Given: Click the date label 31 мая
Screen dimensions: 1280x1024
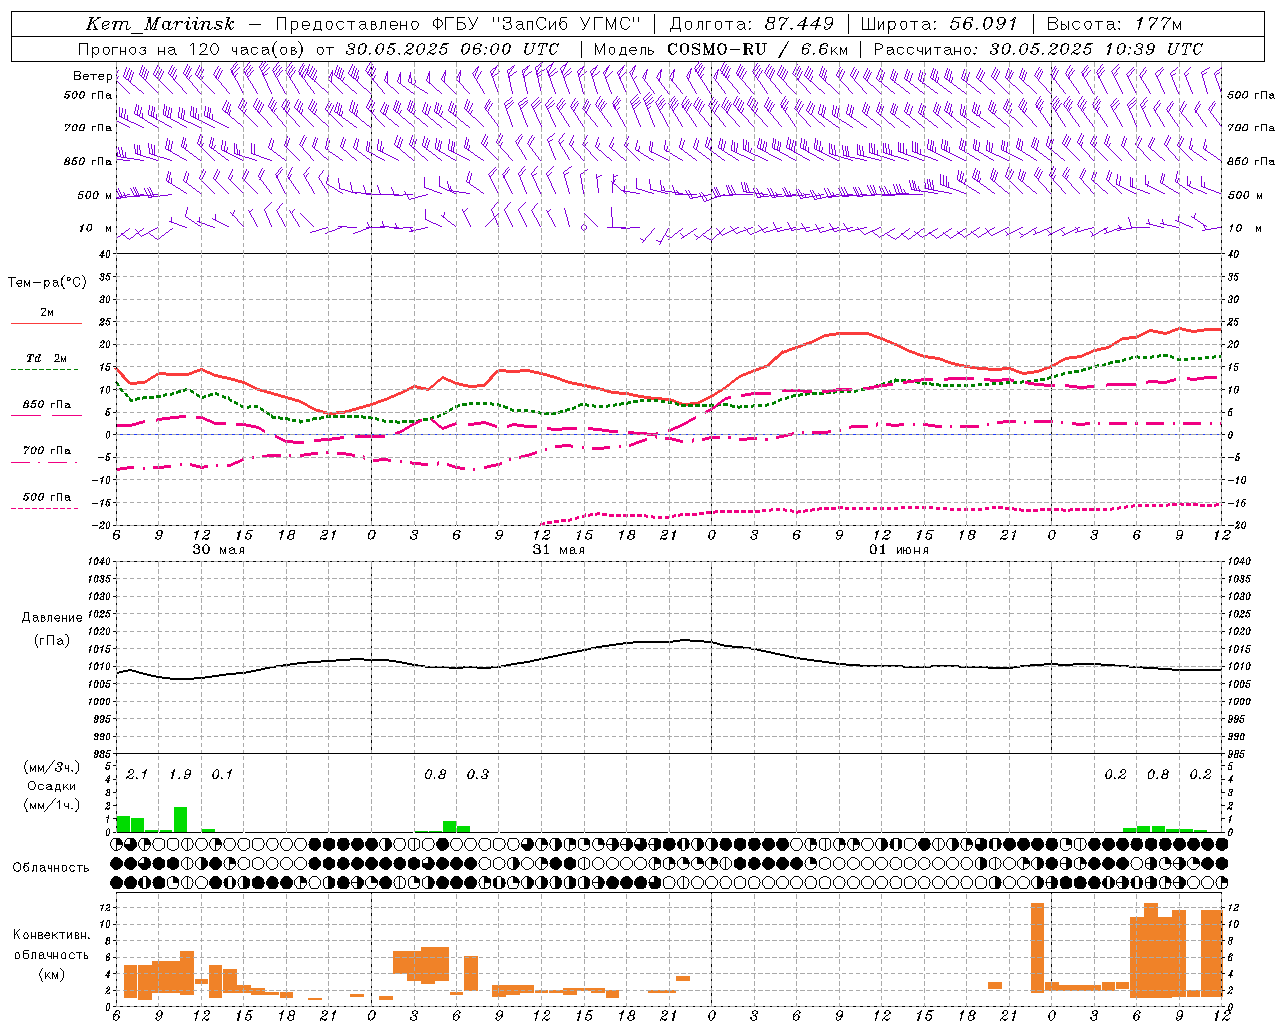Looking at the screenshot, I should click(x=558, y=550).
